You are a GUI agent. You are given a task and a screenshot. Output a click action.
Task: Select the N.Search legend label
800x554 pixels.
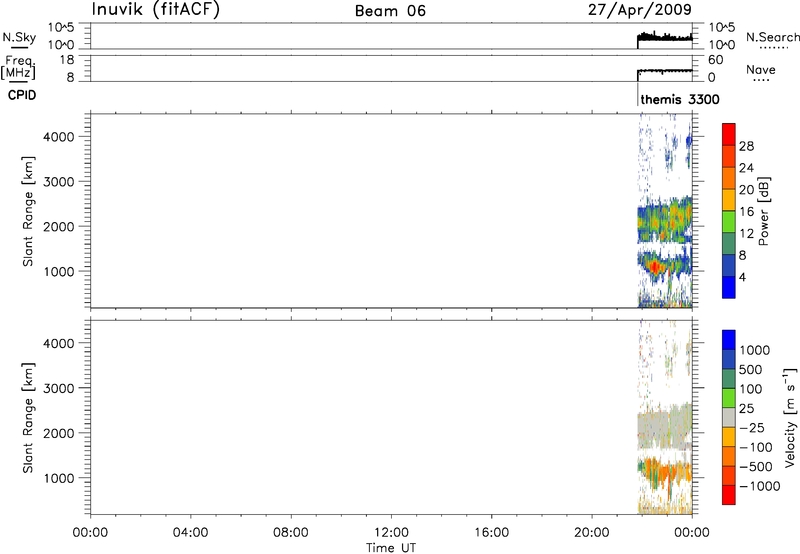pos(772,37)
